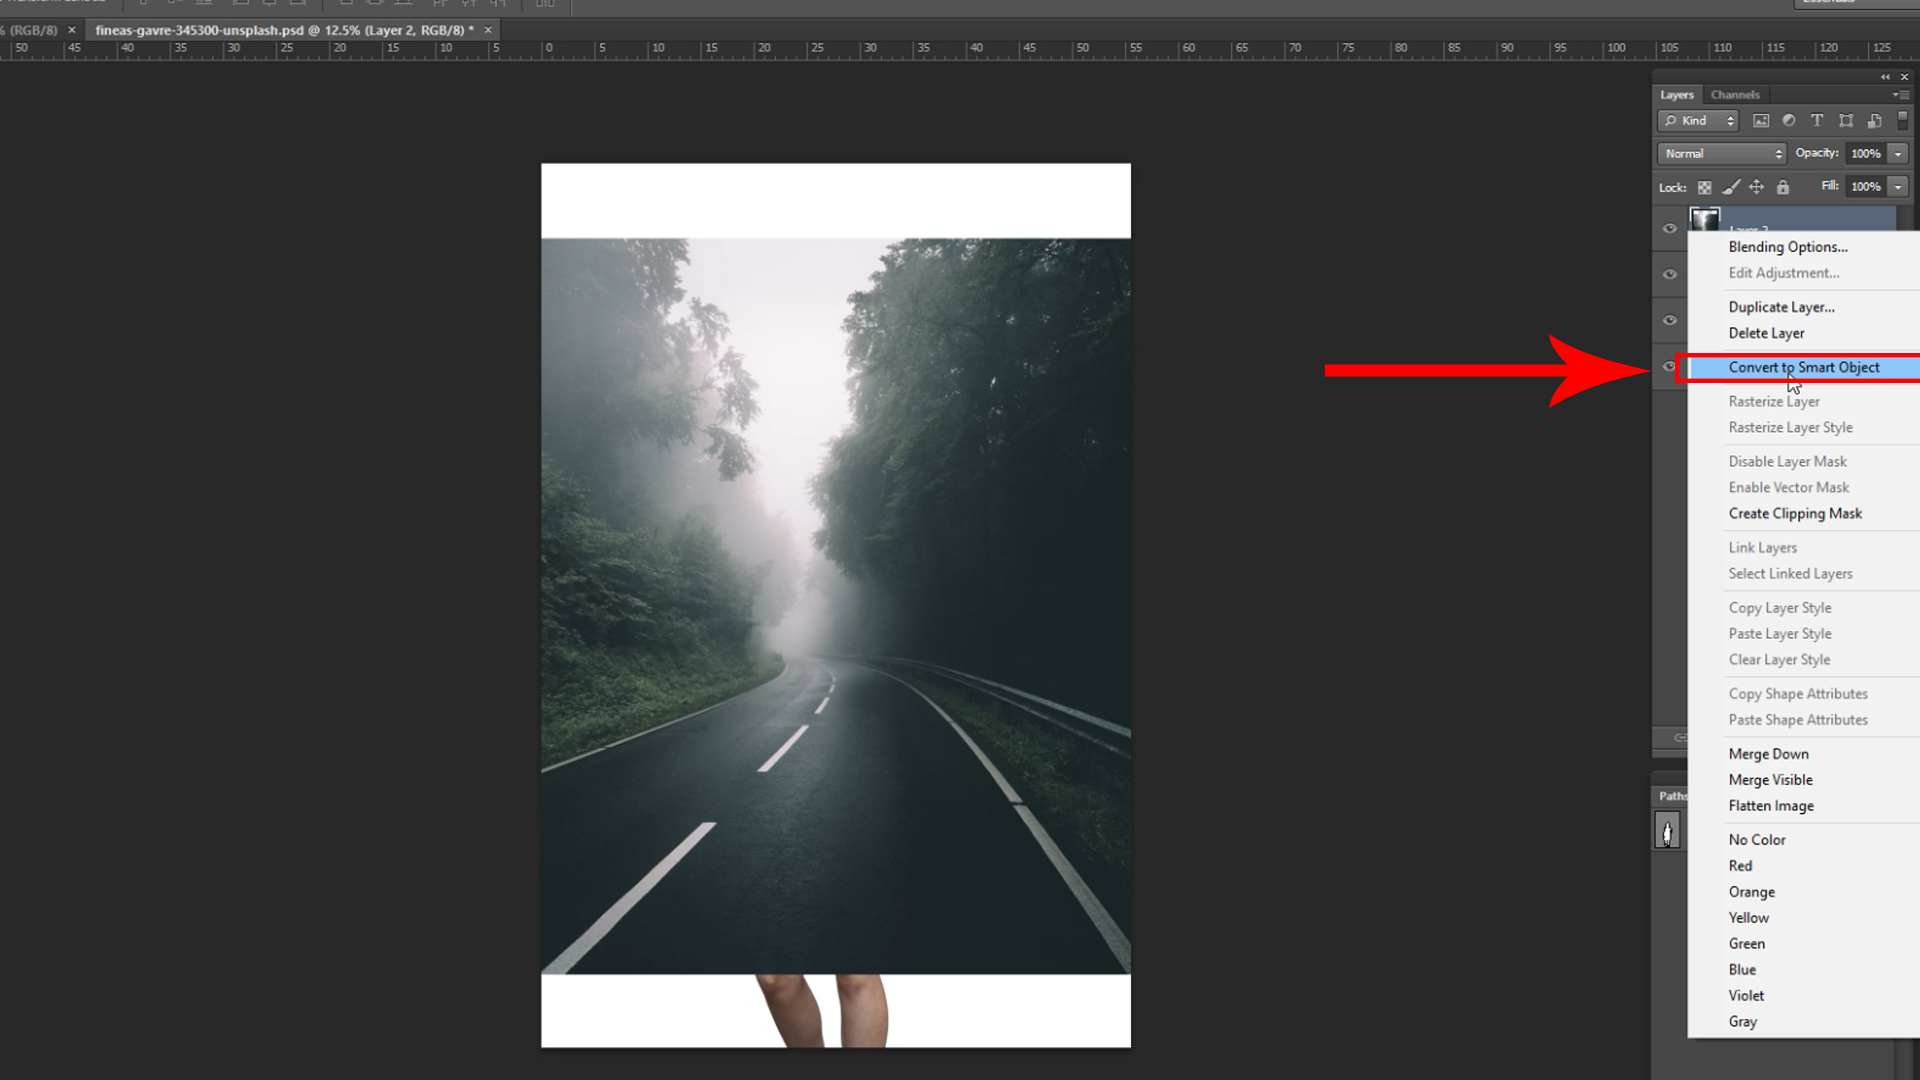Hide the top layer with its eye icon

(1670, 228)
